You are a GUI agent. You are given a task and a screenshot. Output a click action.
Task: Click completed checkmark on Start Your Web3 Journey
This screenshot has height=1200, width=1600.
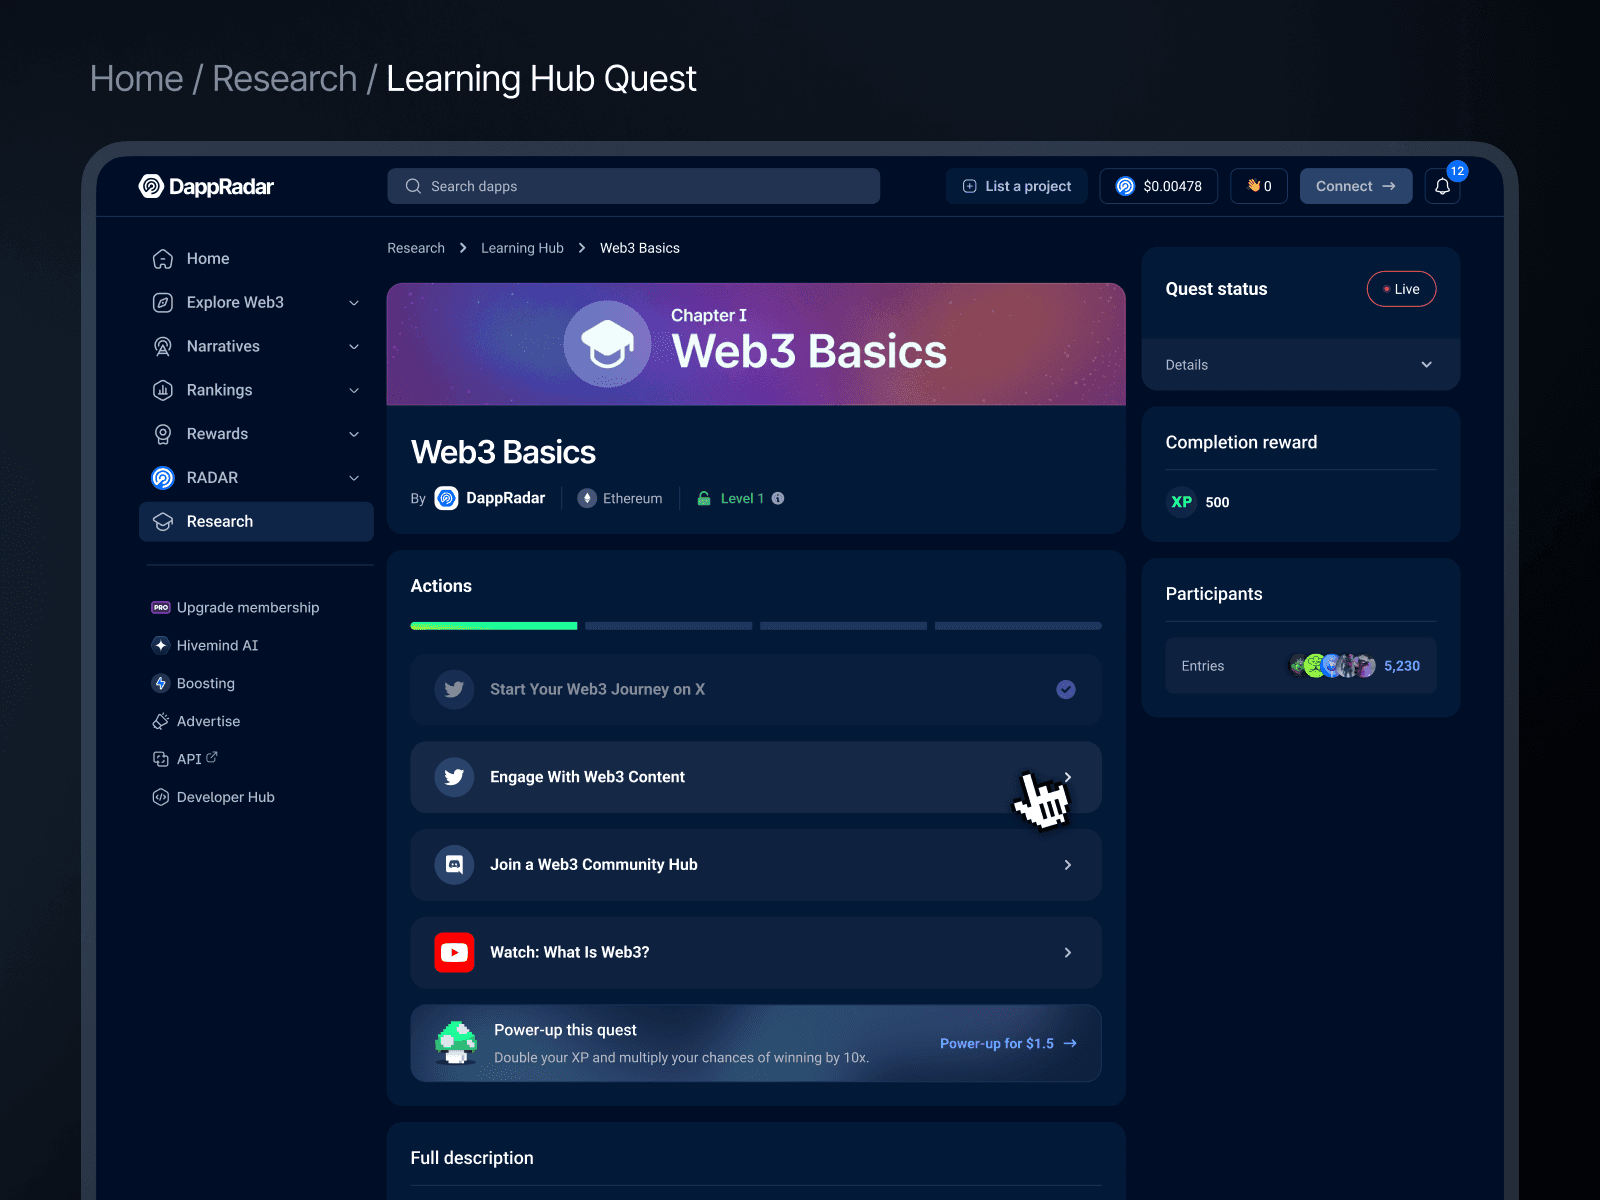pyautogui.click(x=1066, y=689)
